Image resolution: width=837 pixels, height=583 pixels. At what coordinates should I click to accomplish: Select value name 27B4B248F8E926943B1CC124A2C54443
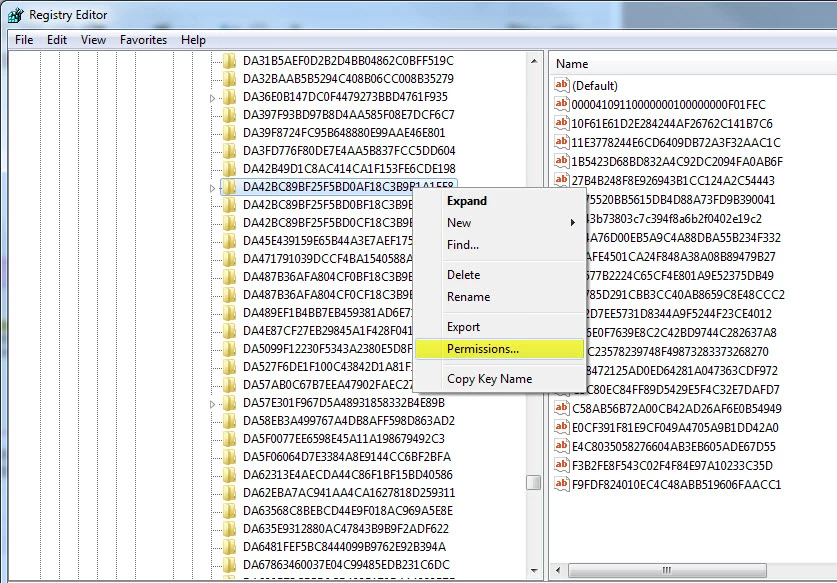(673, 180)
